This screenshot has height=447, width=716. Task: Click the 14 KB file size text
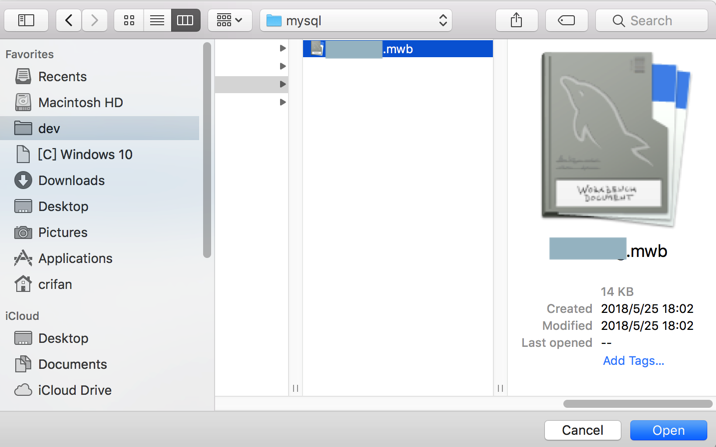pyautogui.click(x=617, y=292)
